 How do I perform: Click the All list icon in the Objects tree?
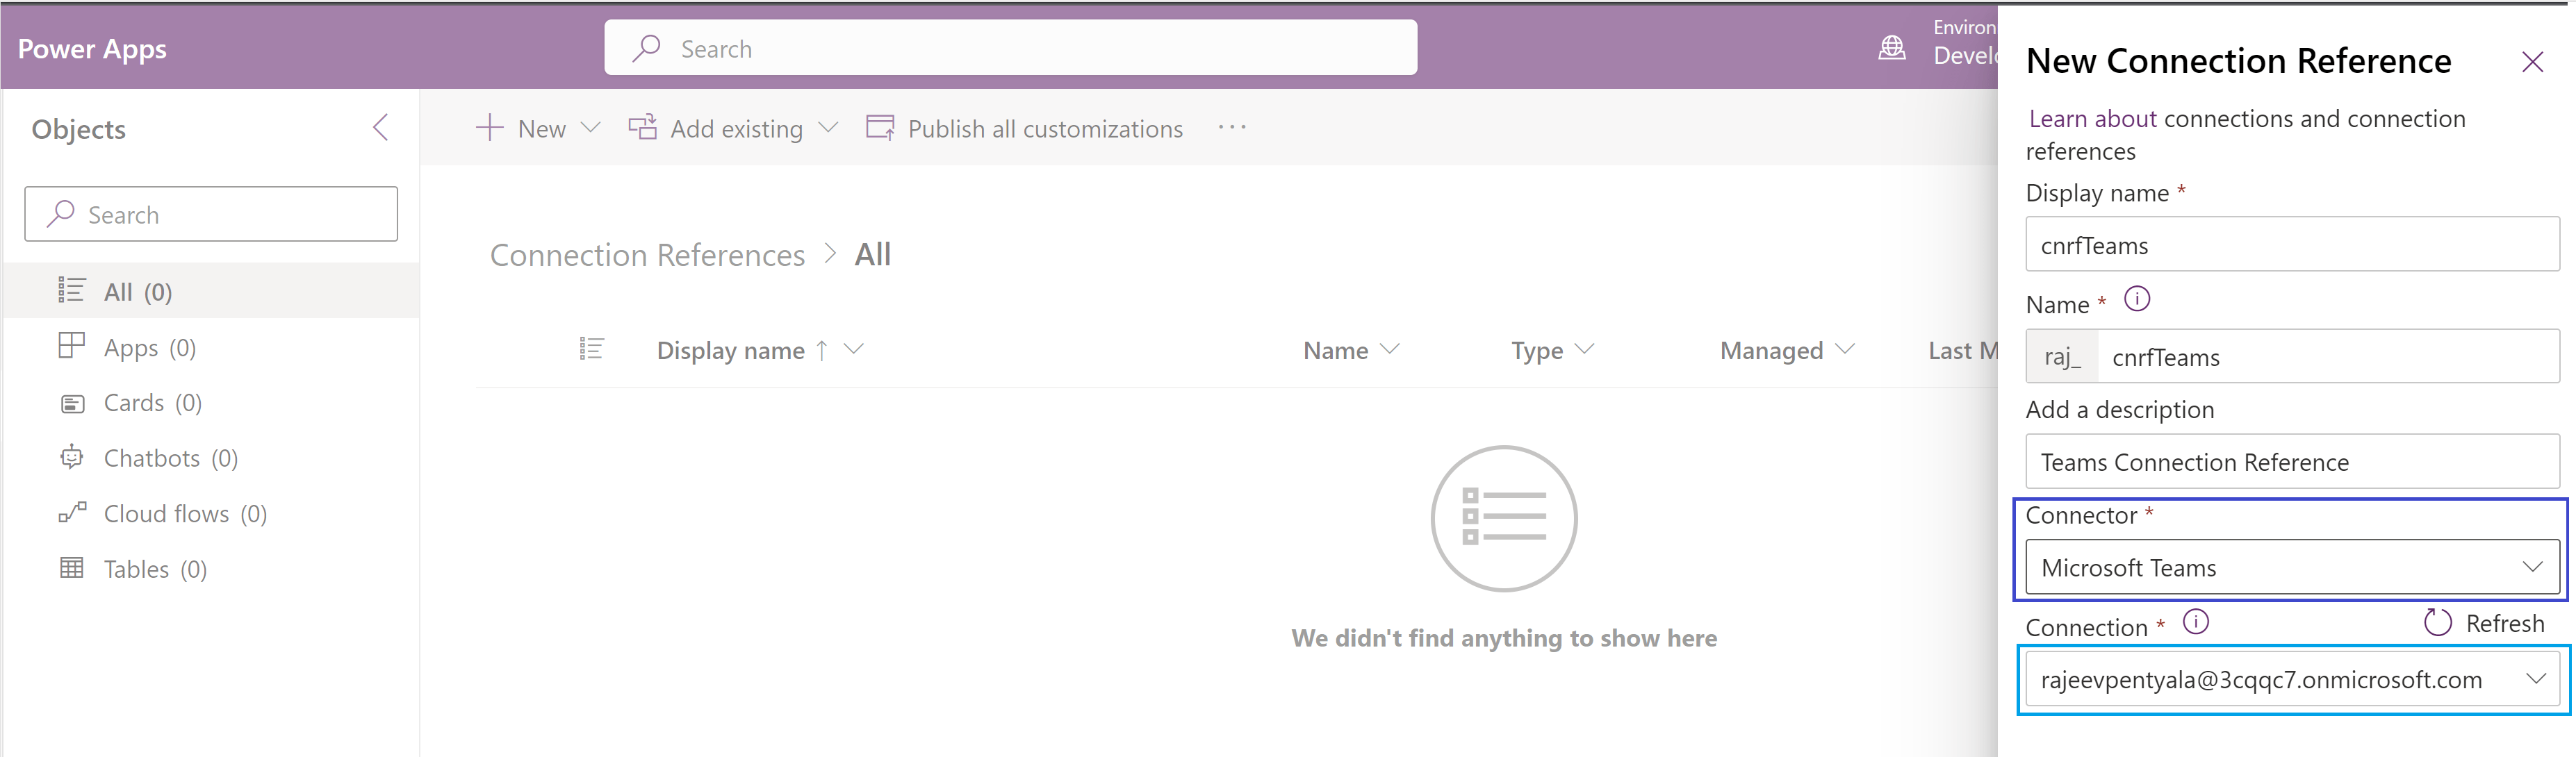click(x=71, y=290)
